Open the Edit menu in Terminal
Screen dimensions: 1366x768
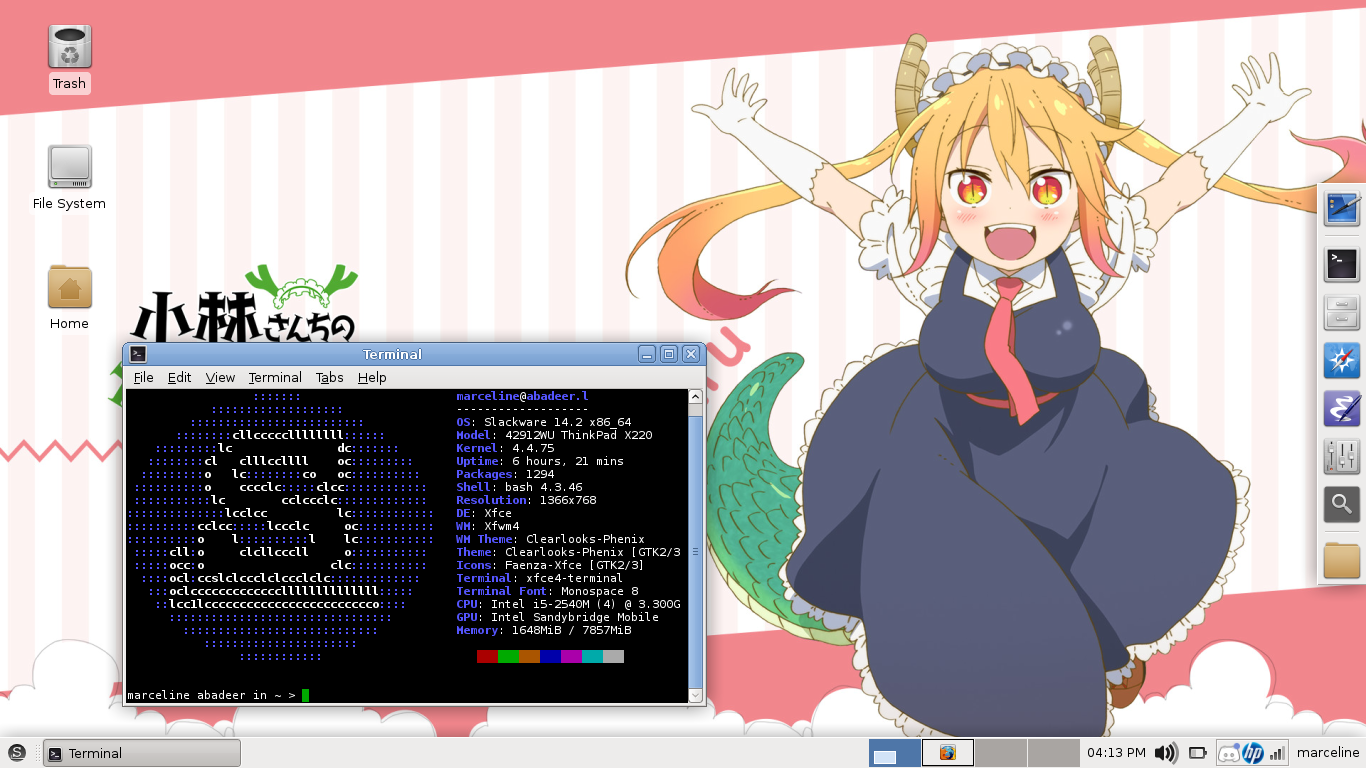pos(180,377)
